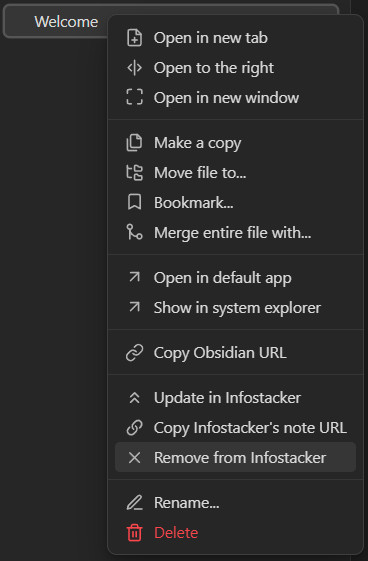Click the Make a copy documents icon
The height and width of the screenshot is (561, 368).
pos(134,143)
